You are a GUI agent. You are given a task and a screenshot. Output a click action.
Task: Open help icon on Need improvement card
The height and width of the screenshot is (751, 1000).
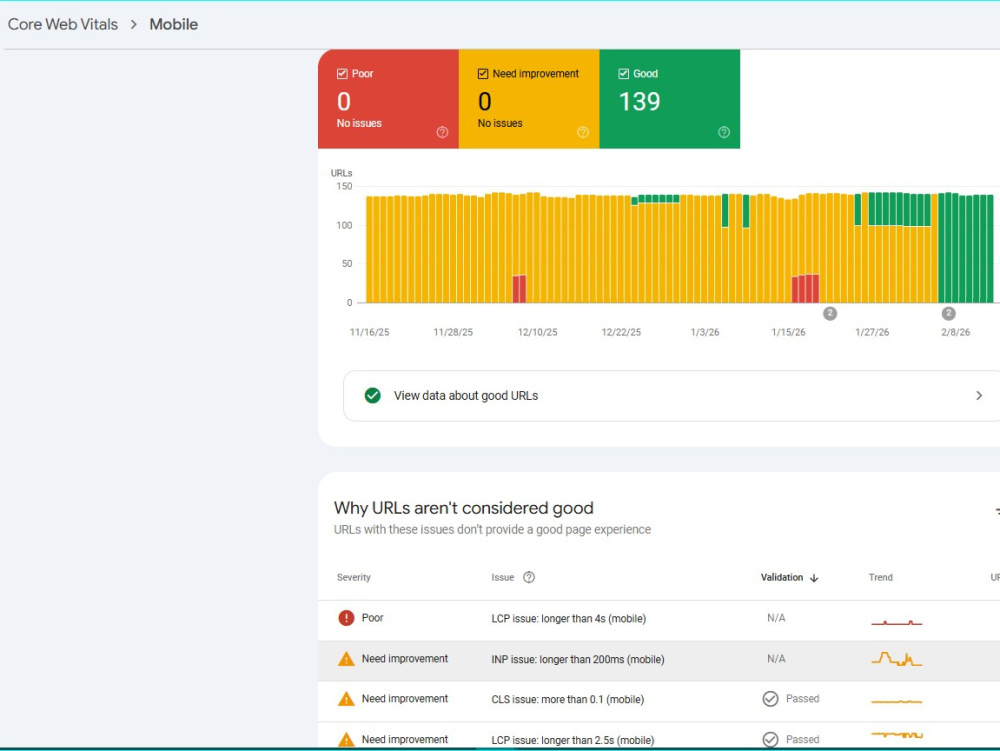pyautogui.click(x=583, y=132)
